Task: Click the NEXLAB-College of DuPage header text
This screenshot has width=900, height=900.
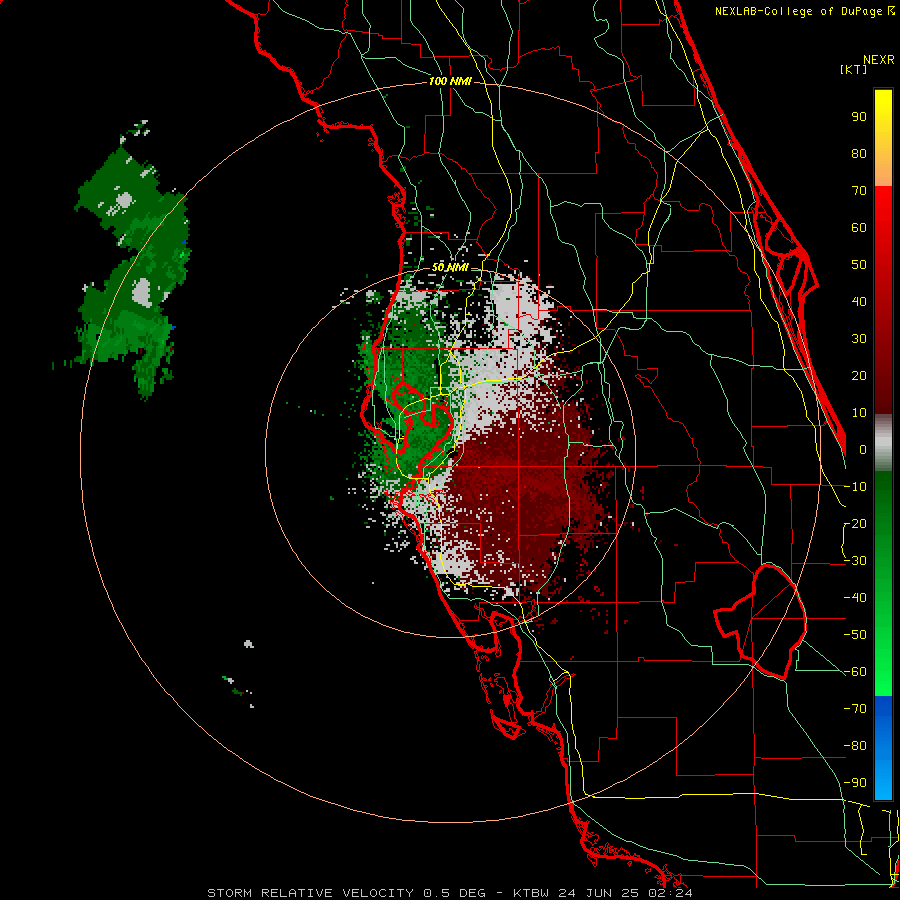Action: point(804,11)
